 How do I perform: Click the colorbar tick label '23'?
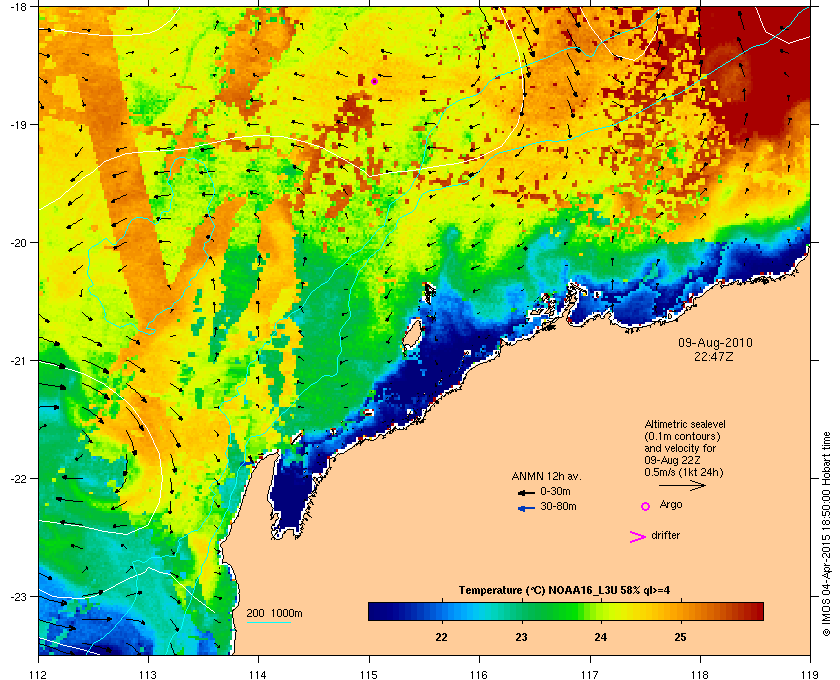521,637
